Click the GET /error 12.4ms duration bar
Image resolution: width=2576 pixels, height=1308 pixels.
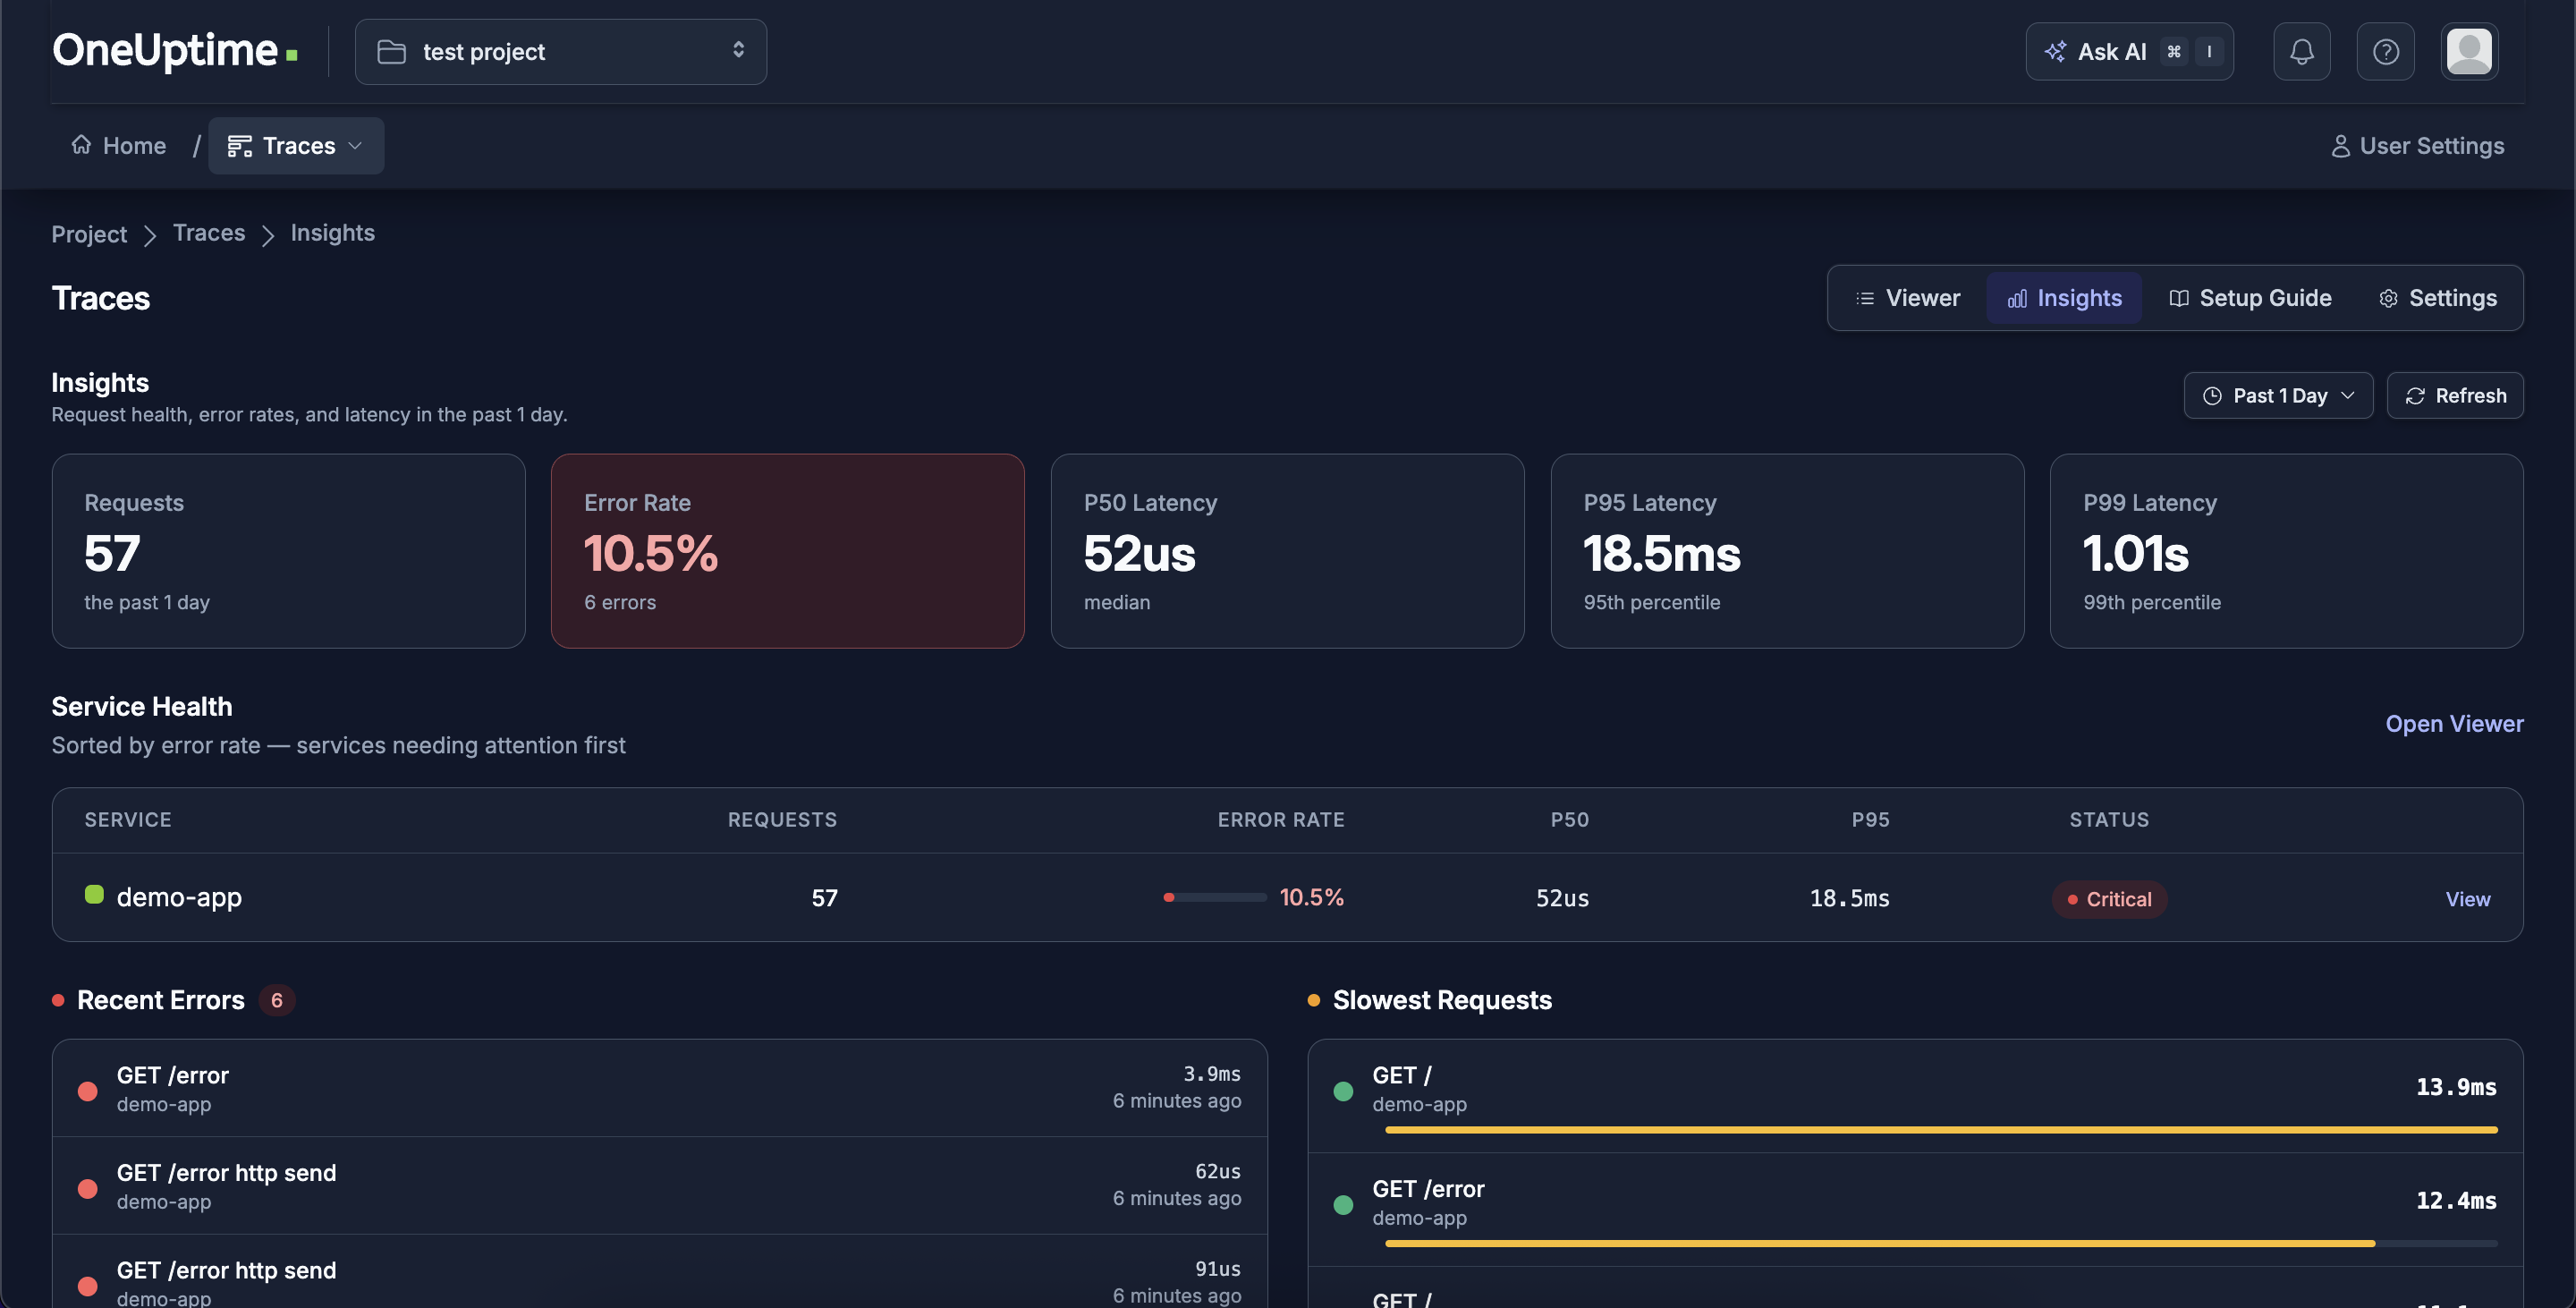pos(1941,1244)
